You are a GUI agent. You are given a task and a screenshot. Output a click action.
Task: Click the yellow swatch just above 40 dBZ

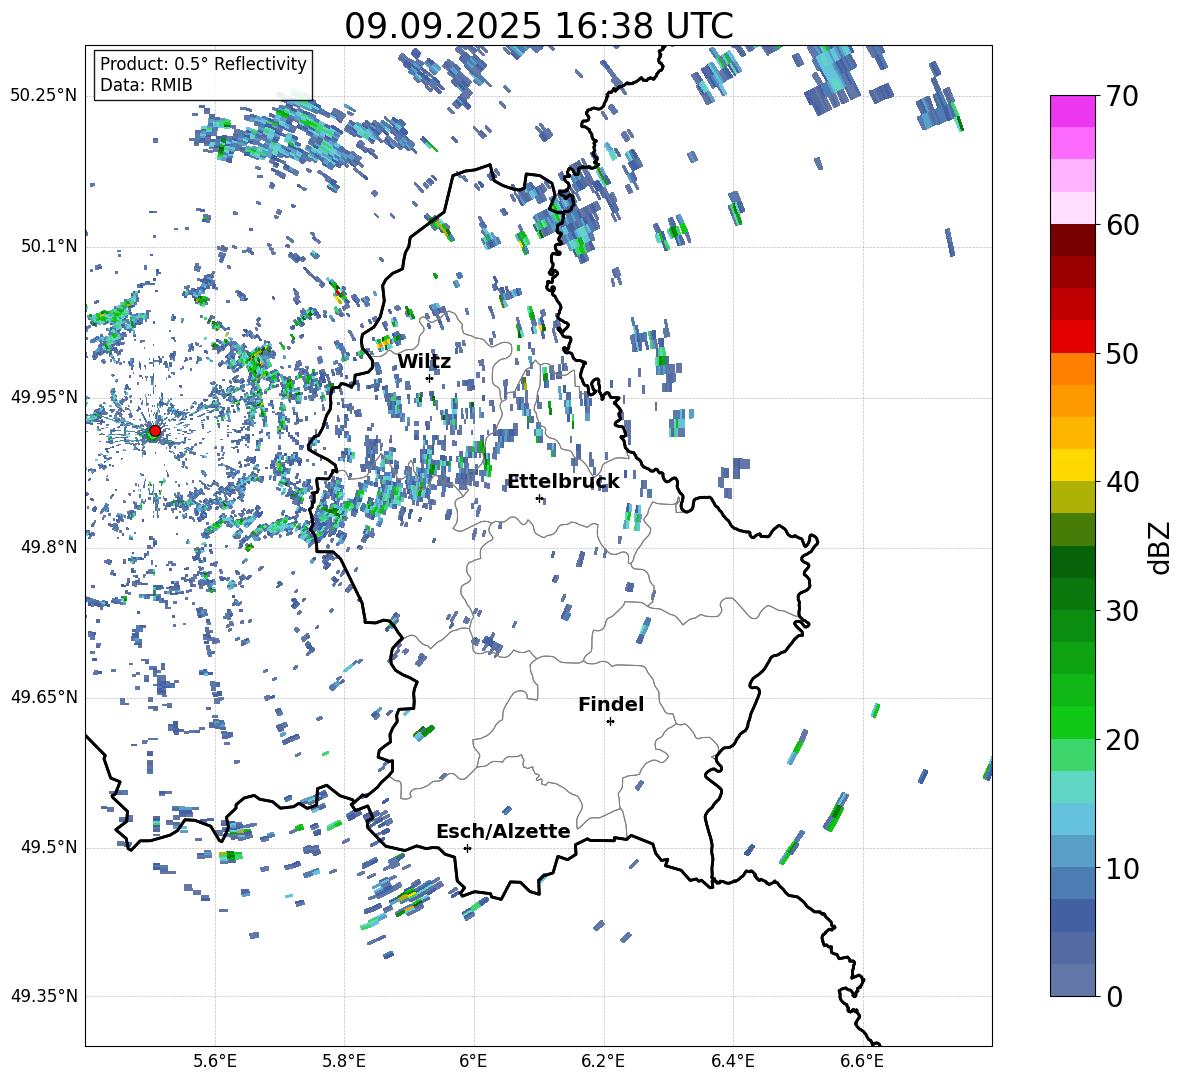[1072, 465]
